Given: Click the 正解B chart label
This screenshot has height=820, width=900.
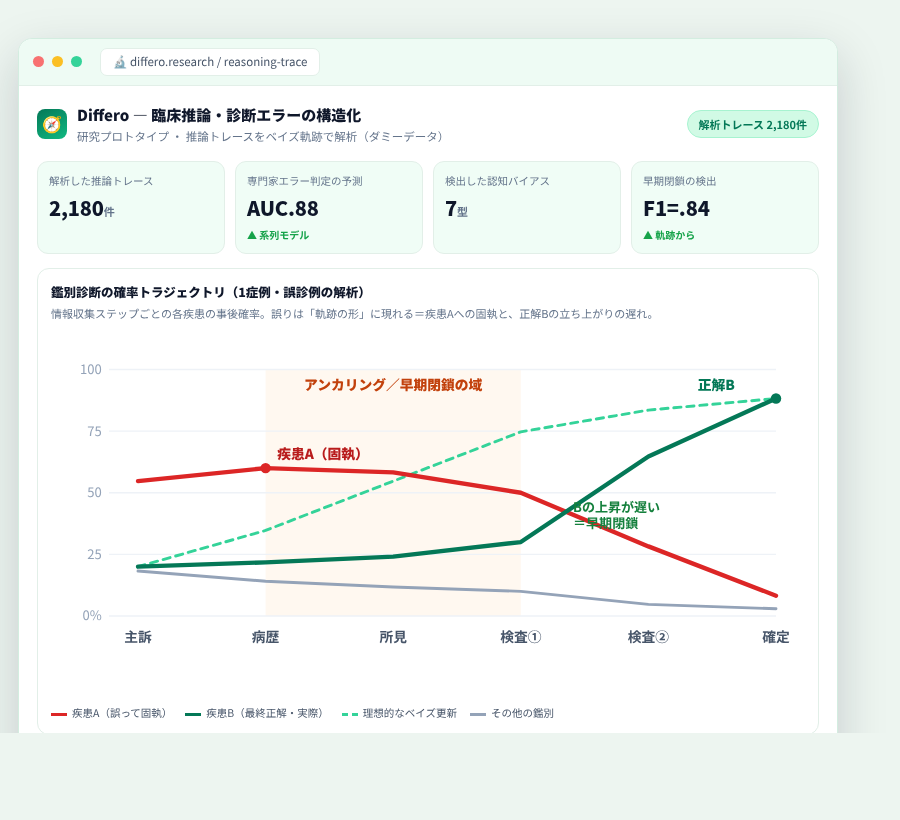Looking at the screenshot, I should click(716, 385).
